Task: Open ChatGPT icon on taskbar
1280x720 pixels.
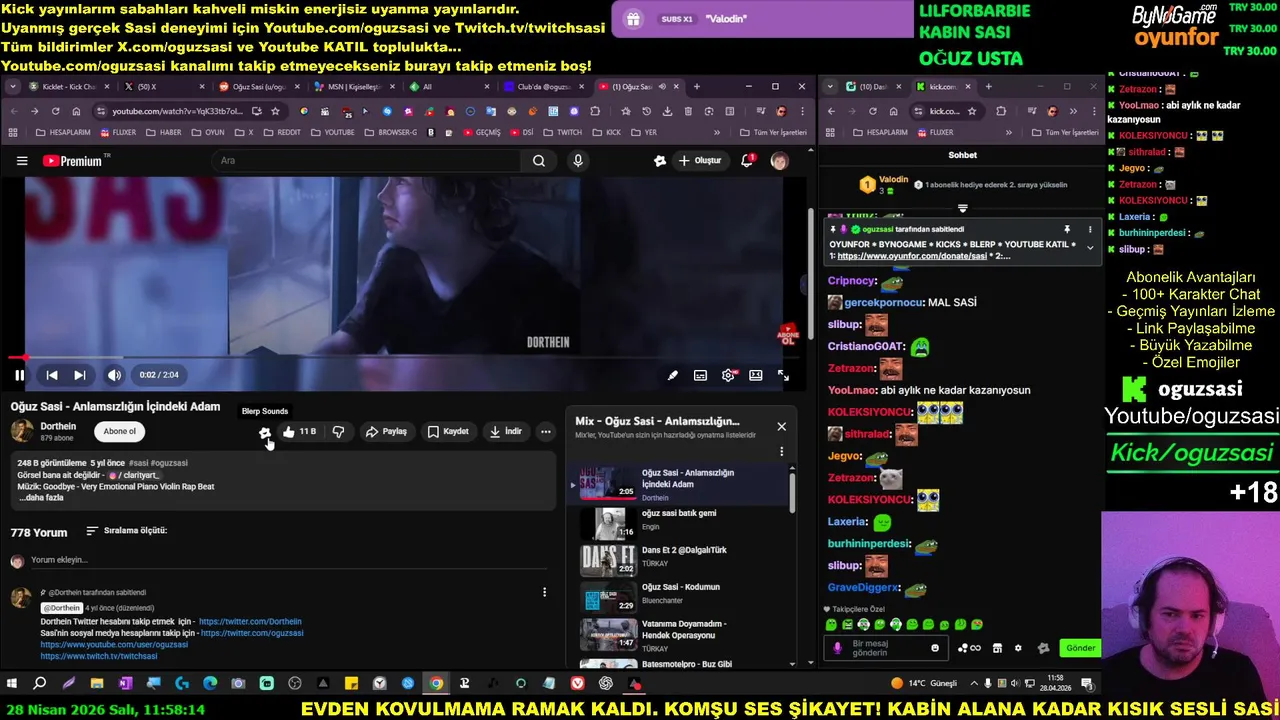Action: pos(606,684)
